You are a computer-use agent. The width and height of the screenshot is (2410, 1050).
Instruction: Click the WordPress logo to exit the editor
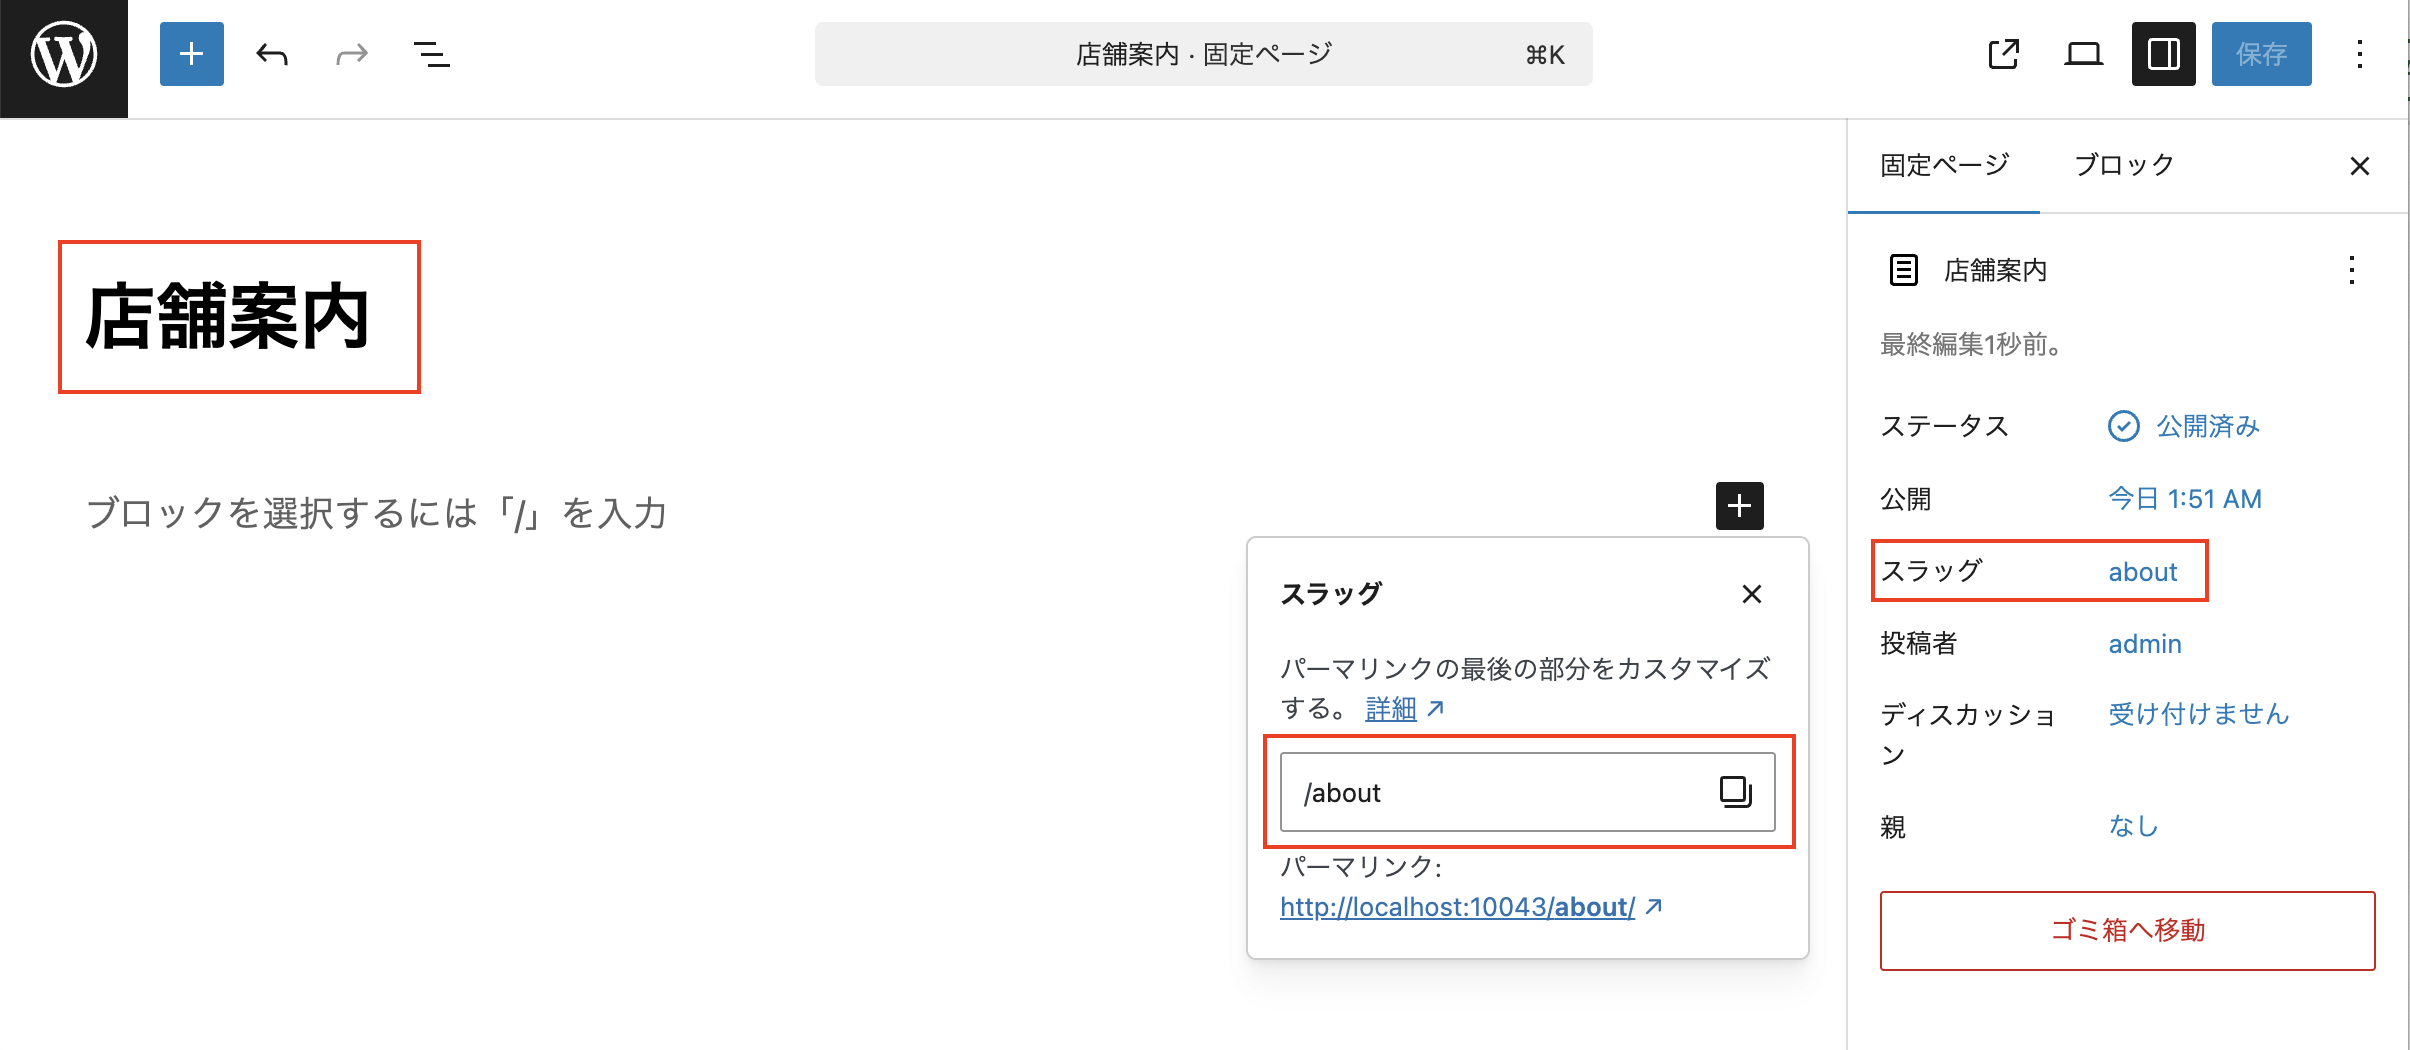click(63, 56)
